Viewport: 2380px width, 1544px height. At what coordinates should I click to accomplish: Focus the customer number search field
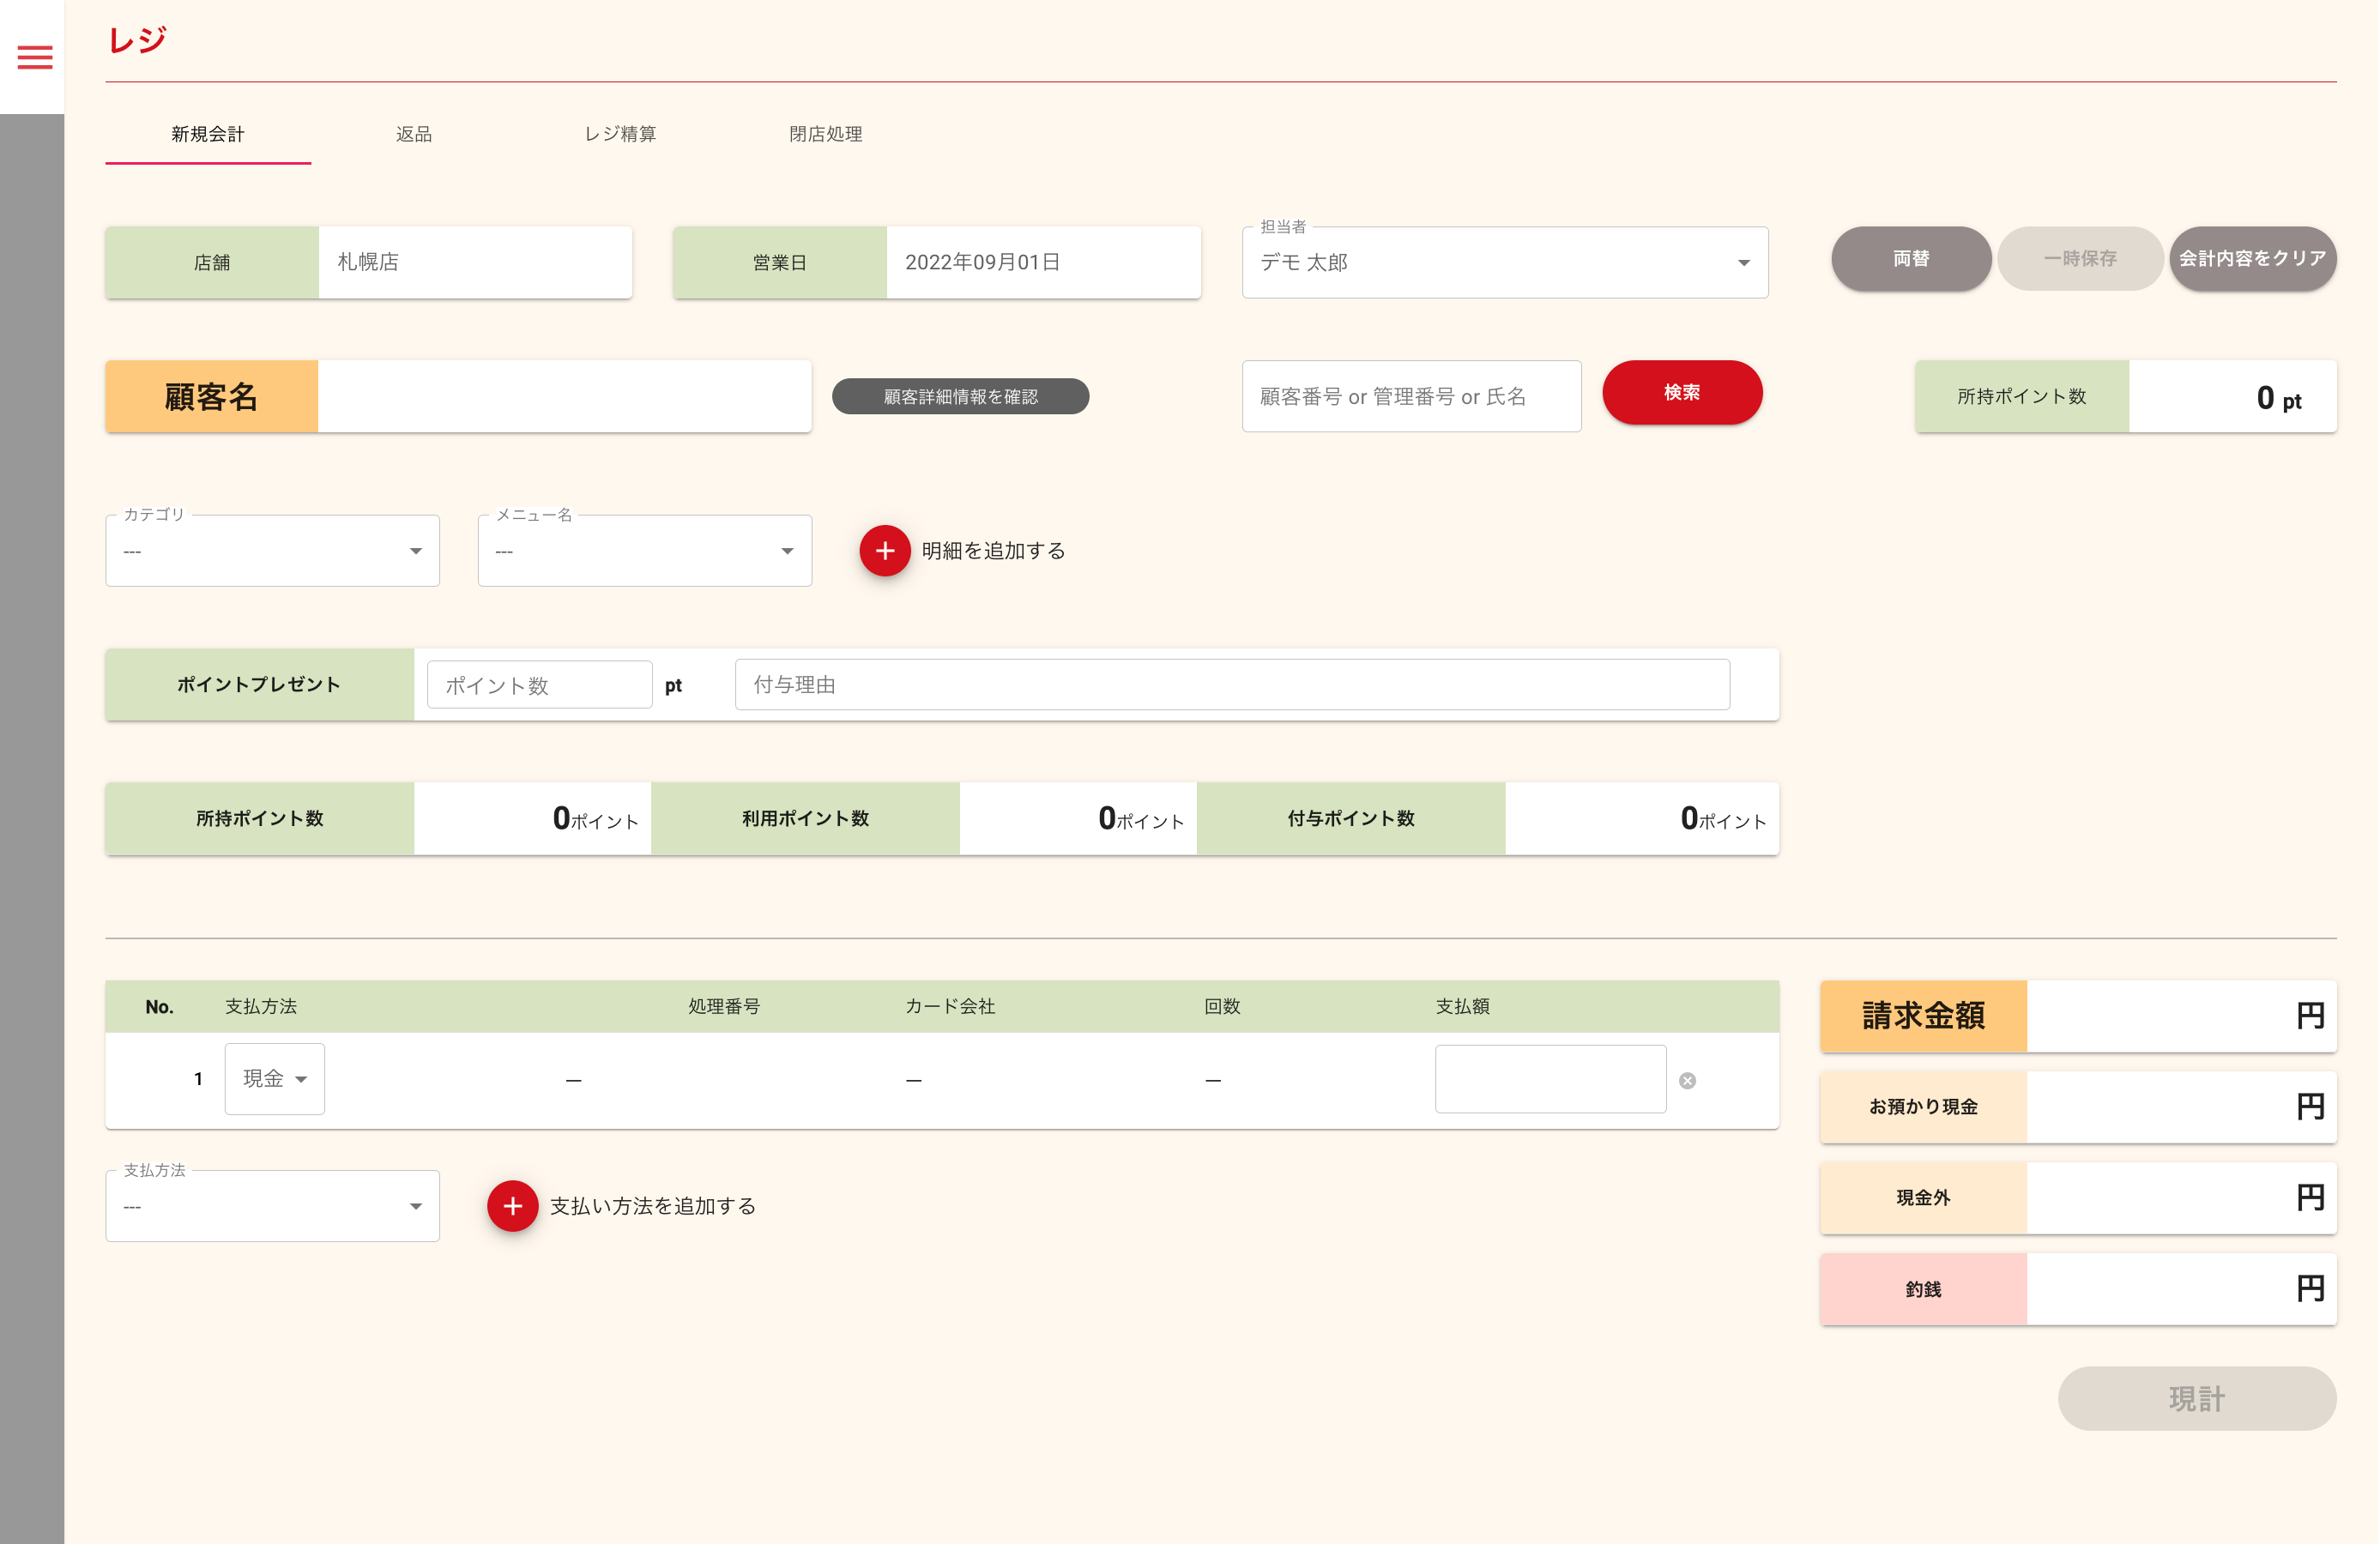pyautogui.click(x=1410, y=397)
